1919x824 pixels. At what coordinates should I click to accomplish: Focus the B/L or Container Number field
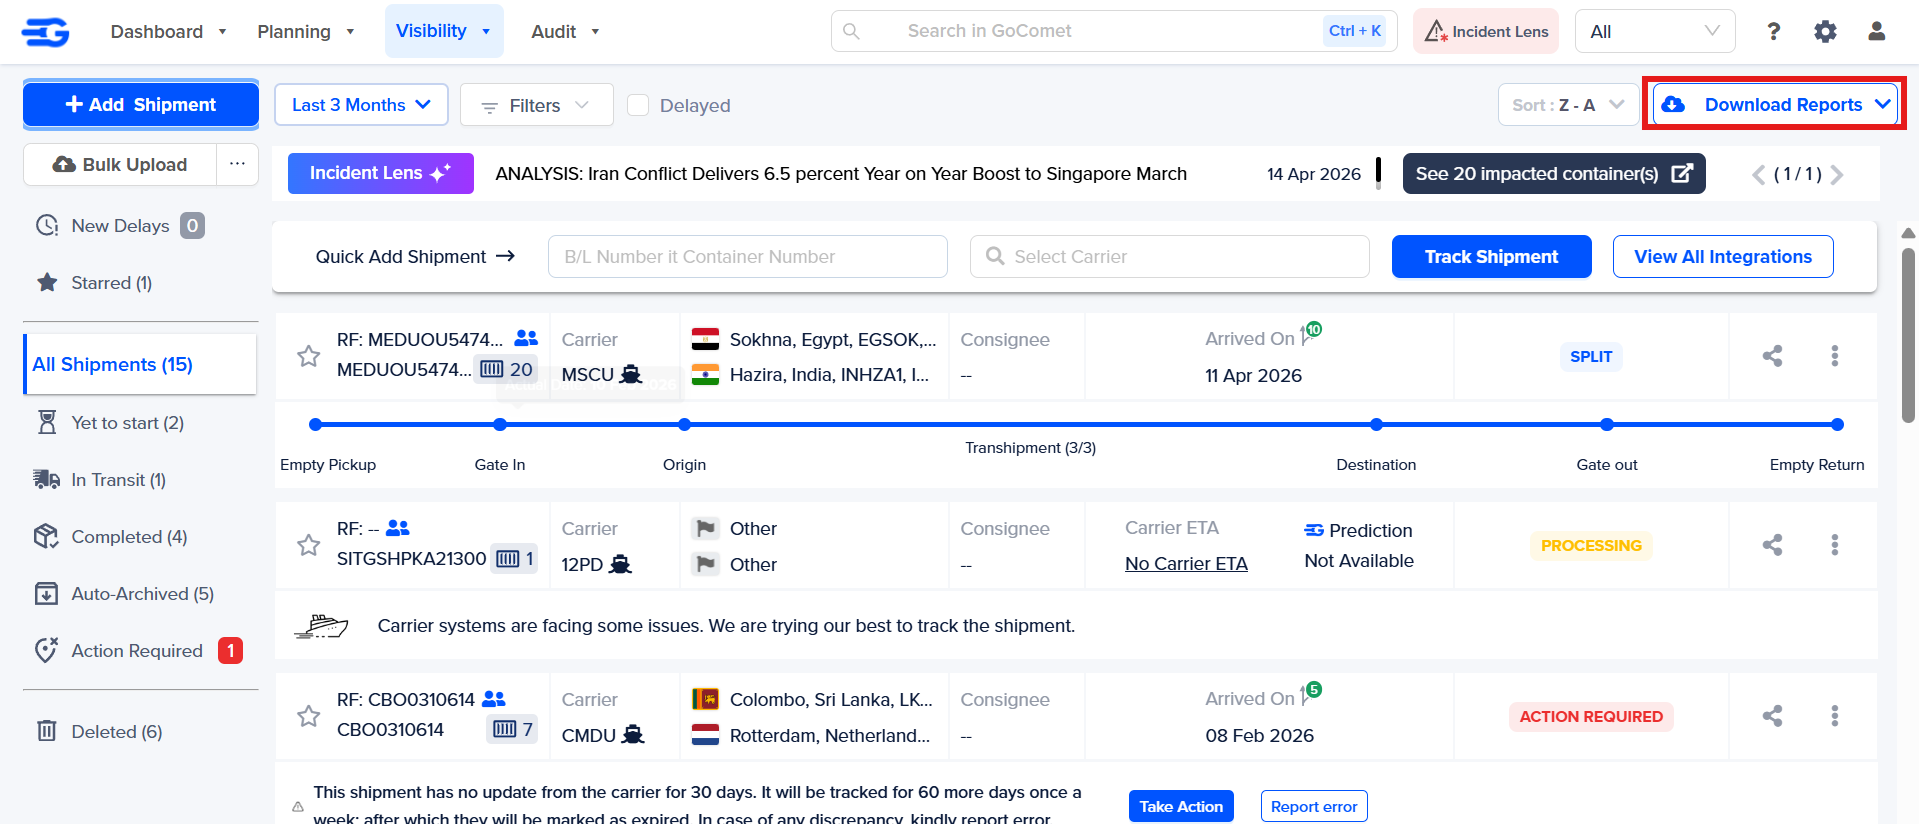[747, 257]
